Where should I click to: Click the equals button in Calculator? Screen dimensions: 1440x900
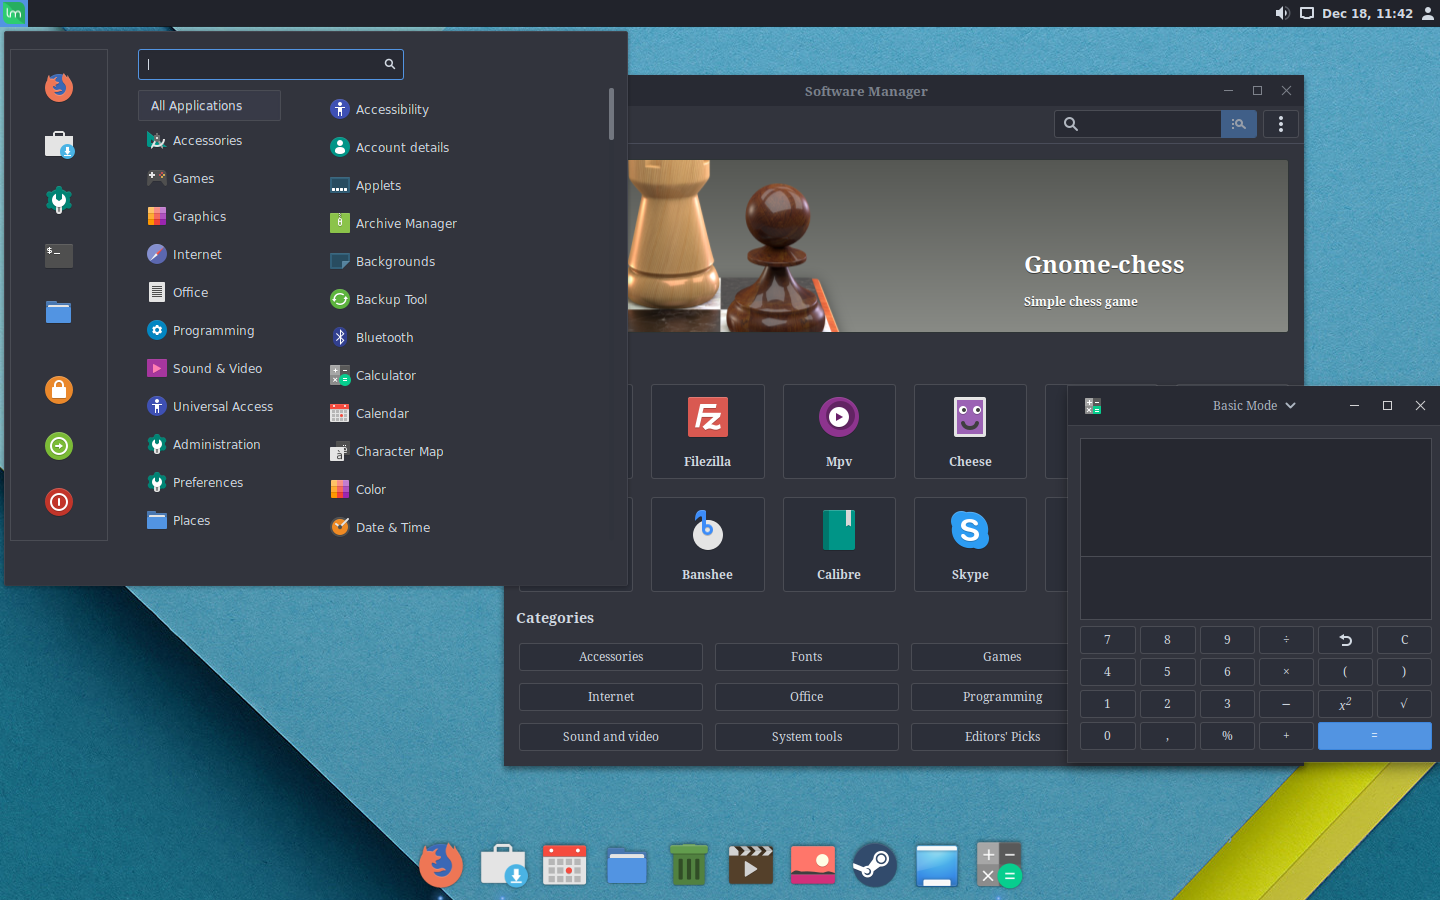1375,736
